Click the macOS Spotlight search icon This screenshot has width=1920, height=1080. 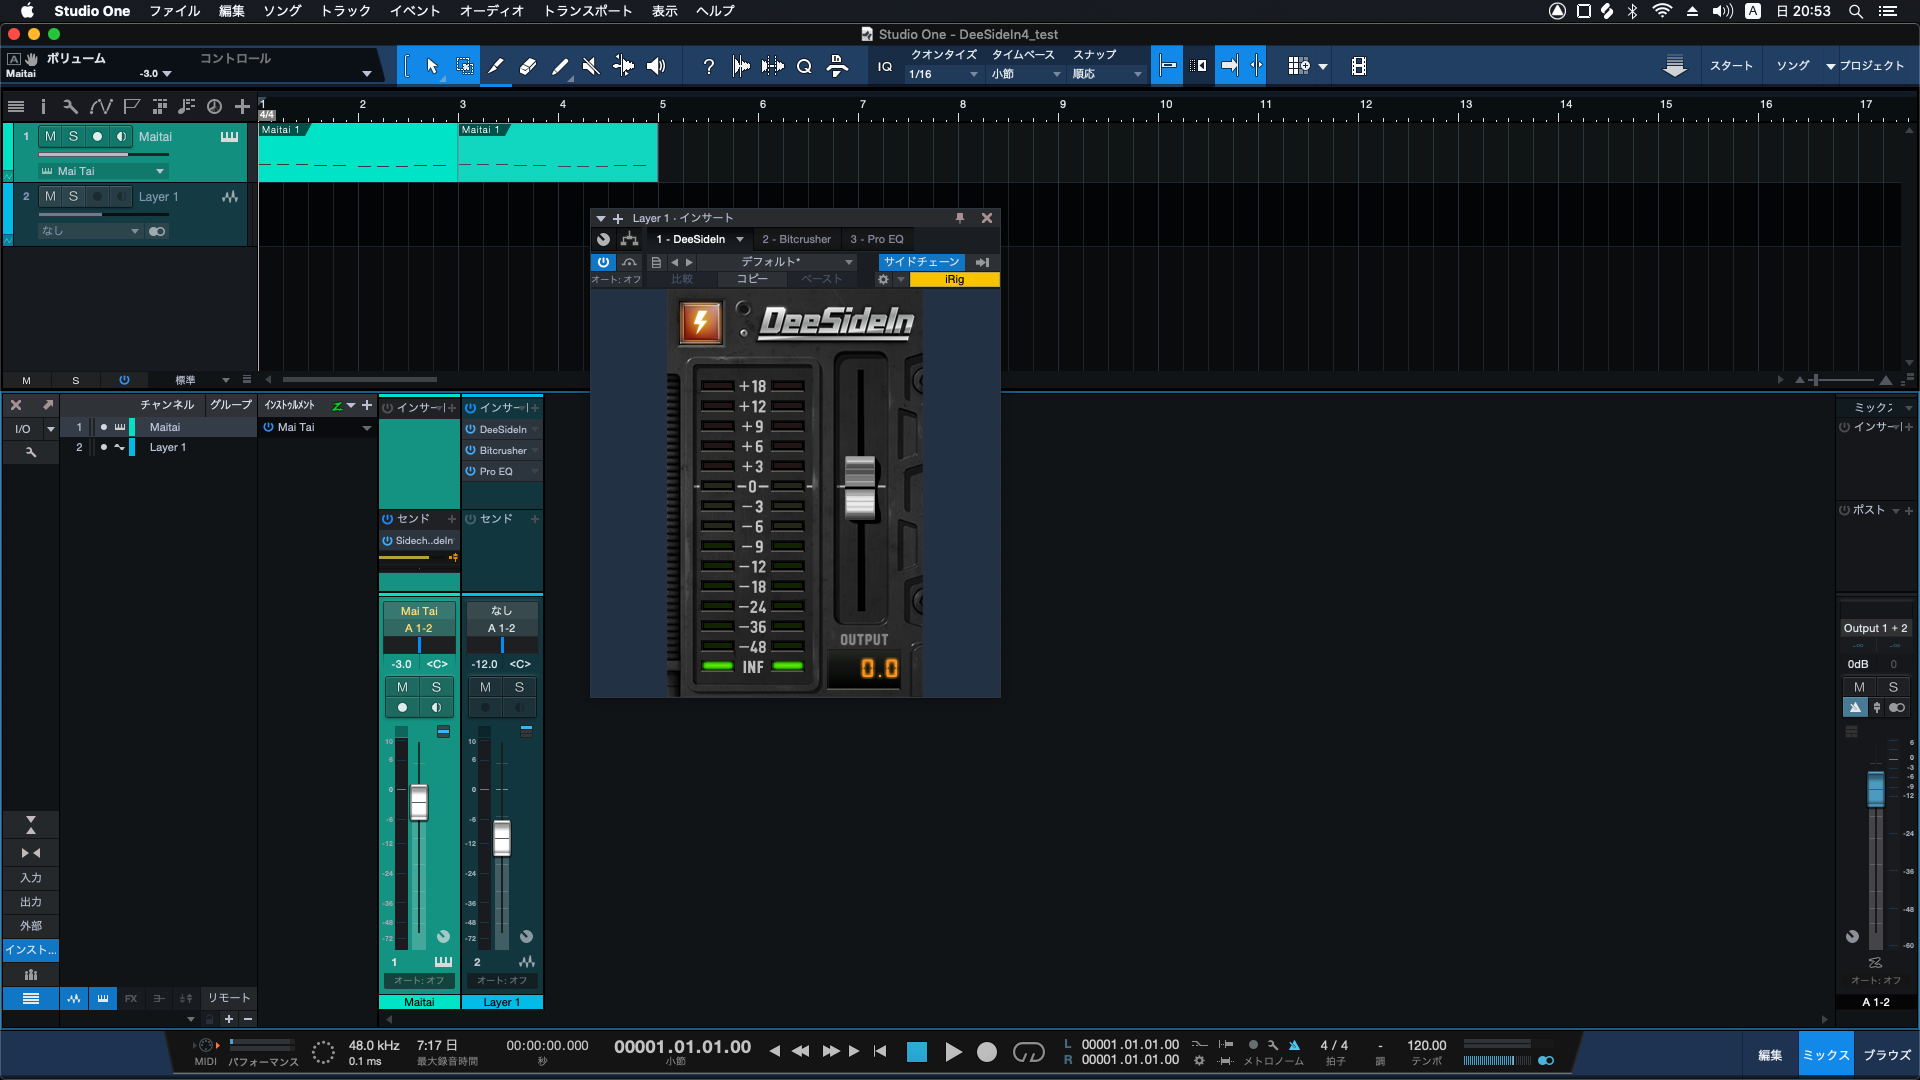click(x=1855, y=11)
